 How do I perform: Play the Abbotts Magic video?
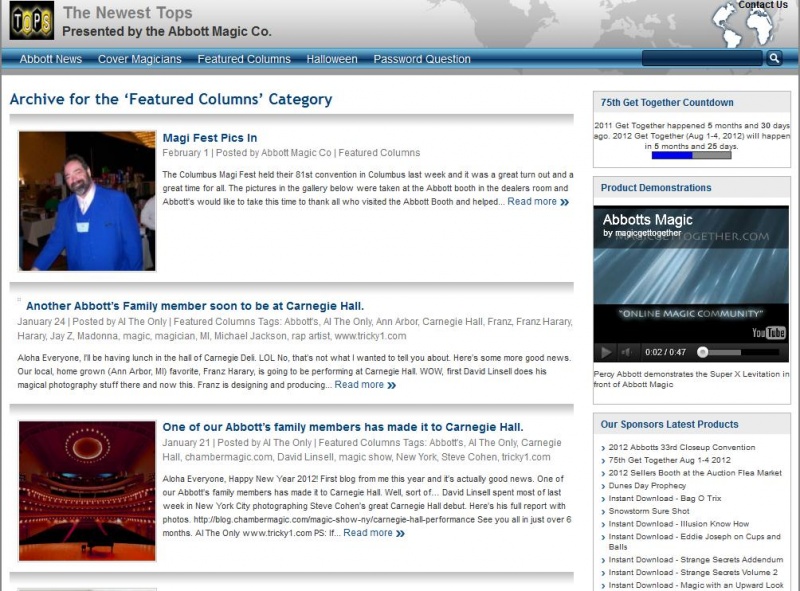pyautogui.click(x=605, y=352)
